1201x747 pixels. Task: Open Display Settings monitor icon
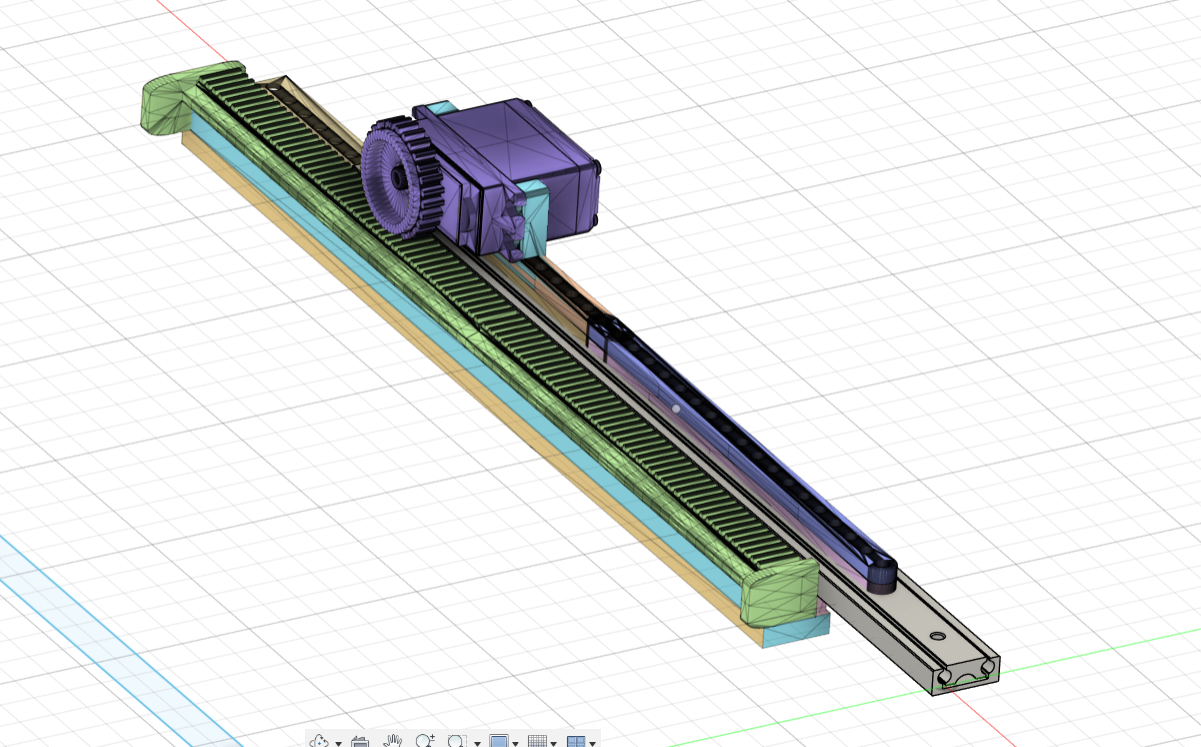coord(499,741)
